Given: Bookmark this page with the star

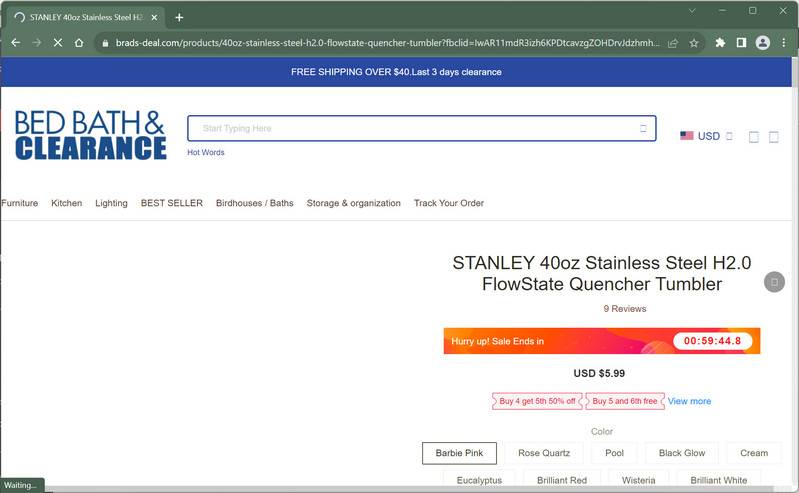Looking at the screenshot, I should 694,43.
